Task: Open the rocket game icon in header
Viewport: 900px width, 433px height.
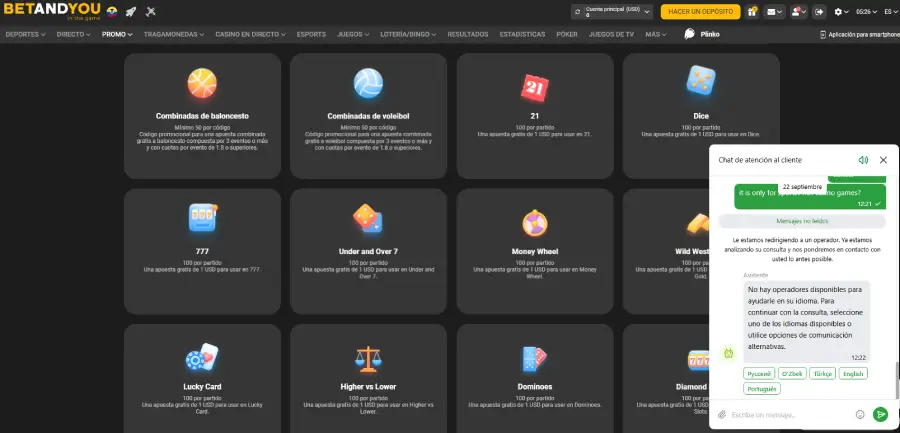Action: (x=131, y=11)
